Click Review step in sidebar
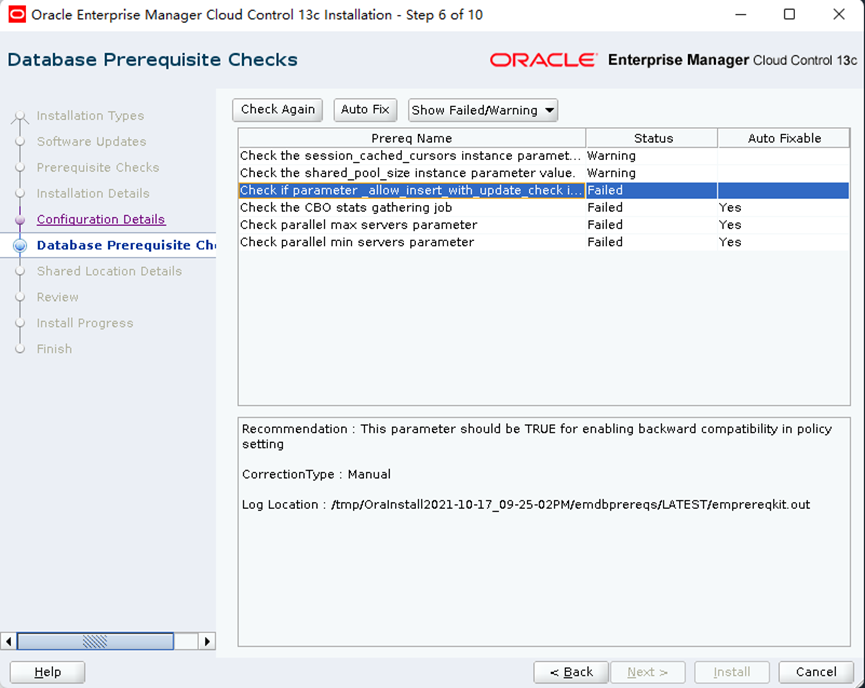 (x=57, y=297)
